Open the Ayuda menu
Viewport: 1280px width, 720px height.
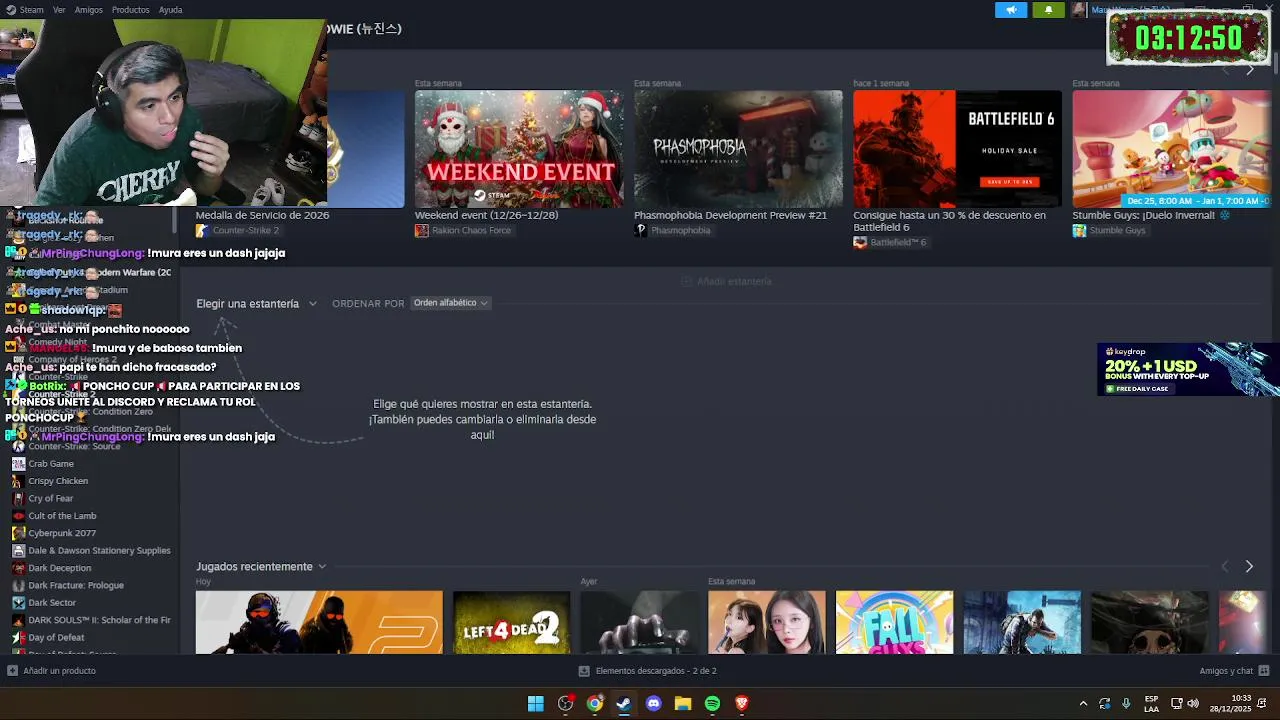[x=171, y=10]
